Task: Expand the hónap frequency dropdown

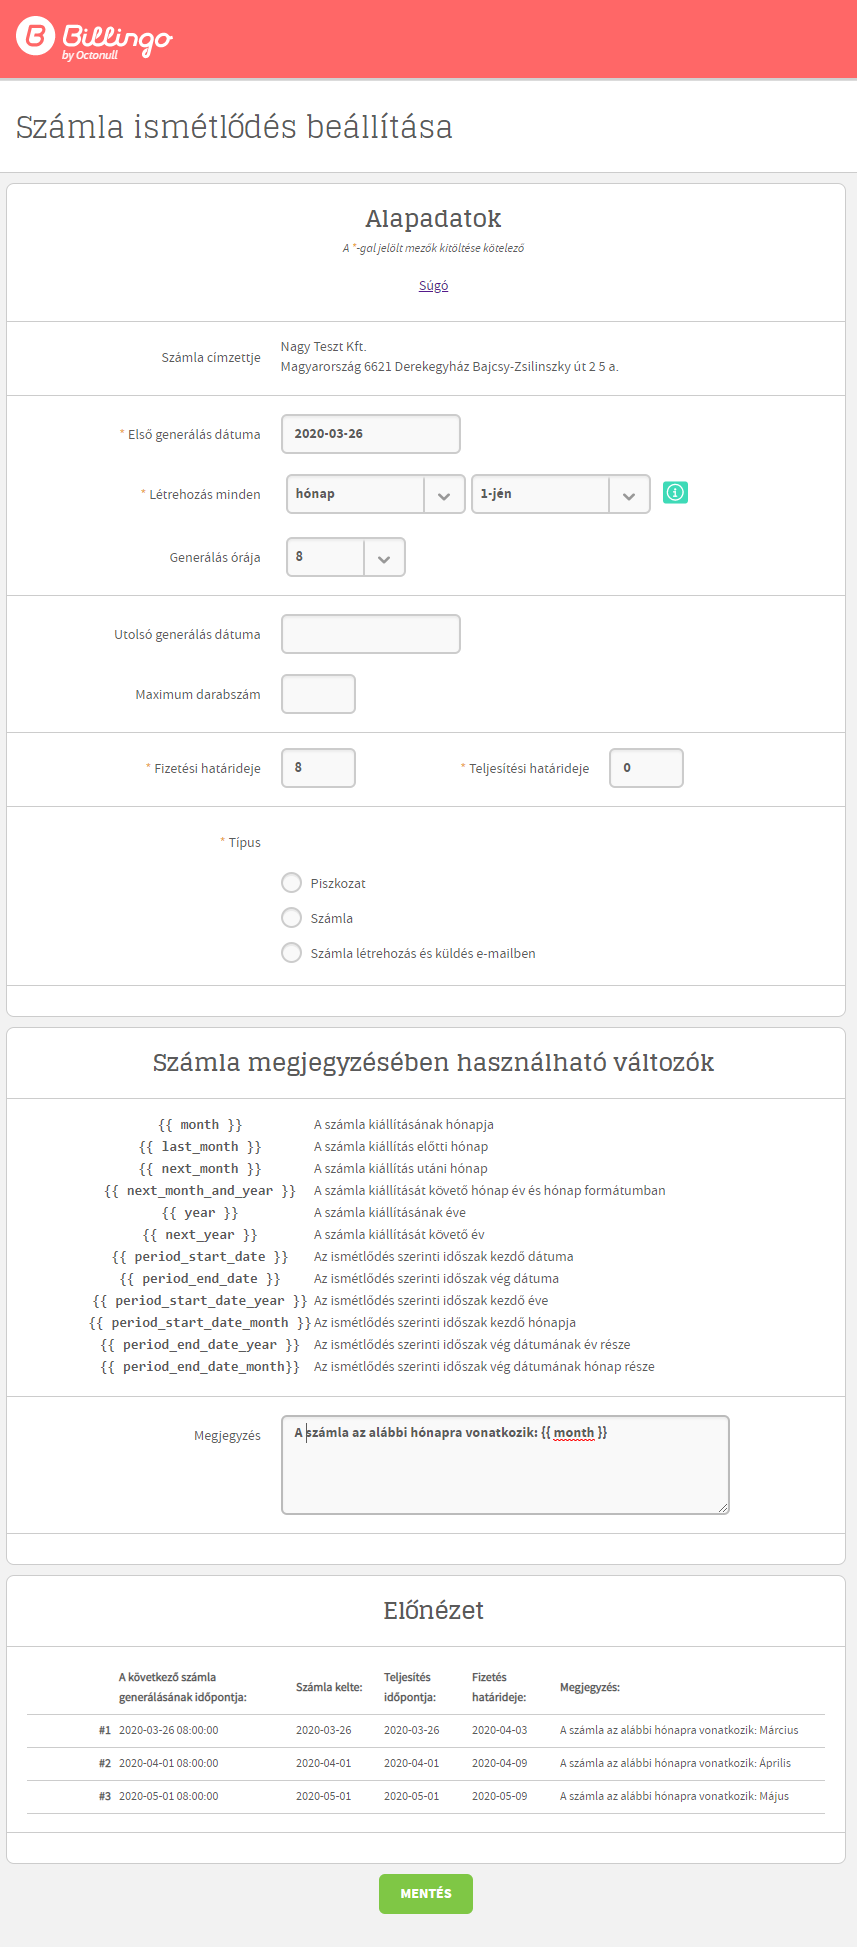Action: point(375,494)
